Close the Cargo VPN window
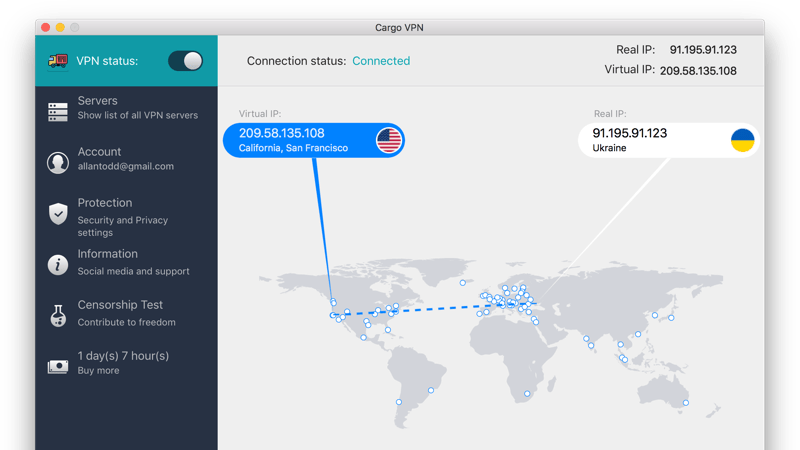The width and height of the screenshot is (800, 450). (x=46, y=28)
